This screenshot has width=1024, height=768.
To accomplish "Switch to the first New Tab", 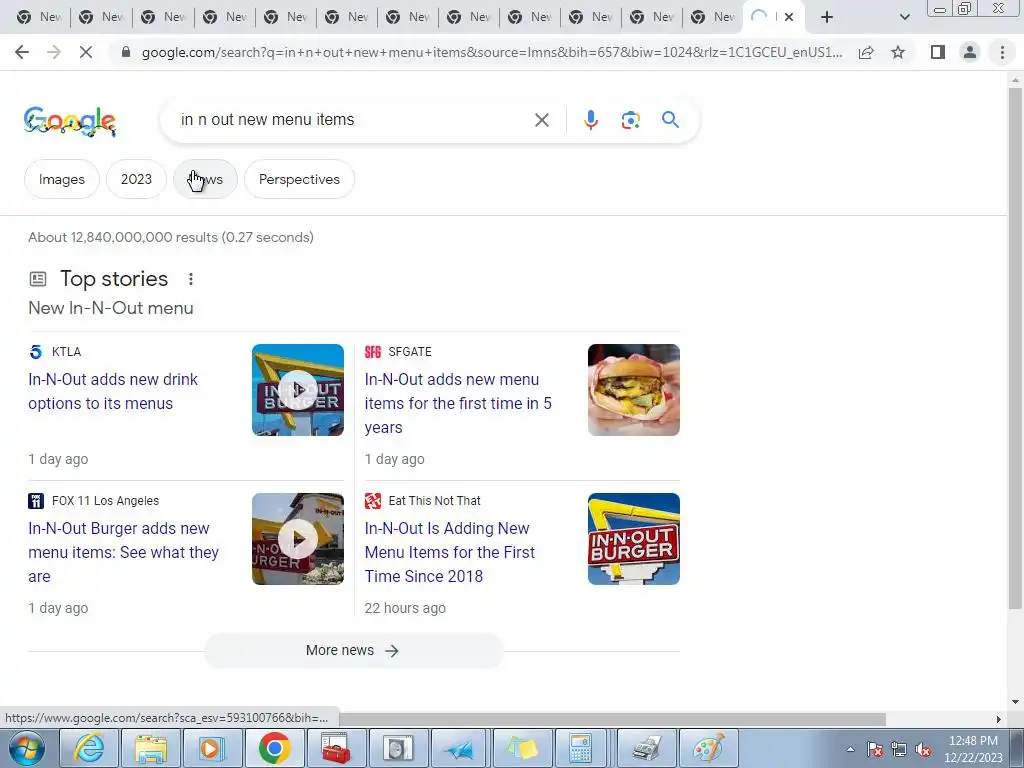I will (x=39, y=17).
